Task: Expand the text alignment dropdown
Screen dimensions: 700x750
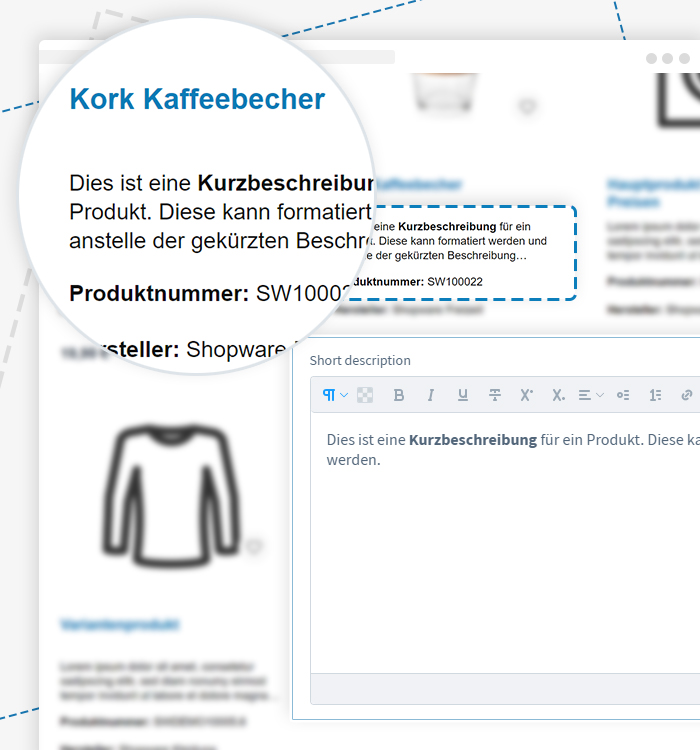Action: coord(591,395)
